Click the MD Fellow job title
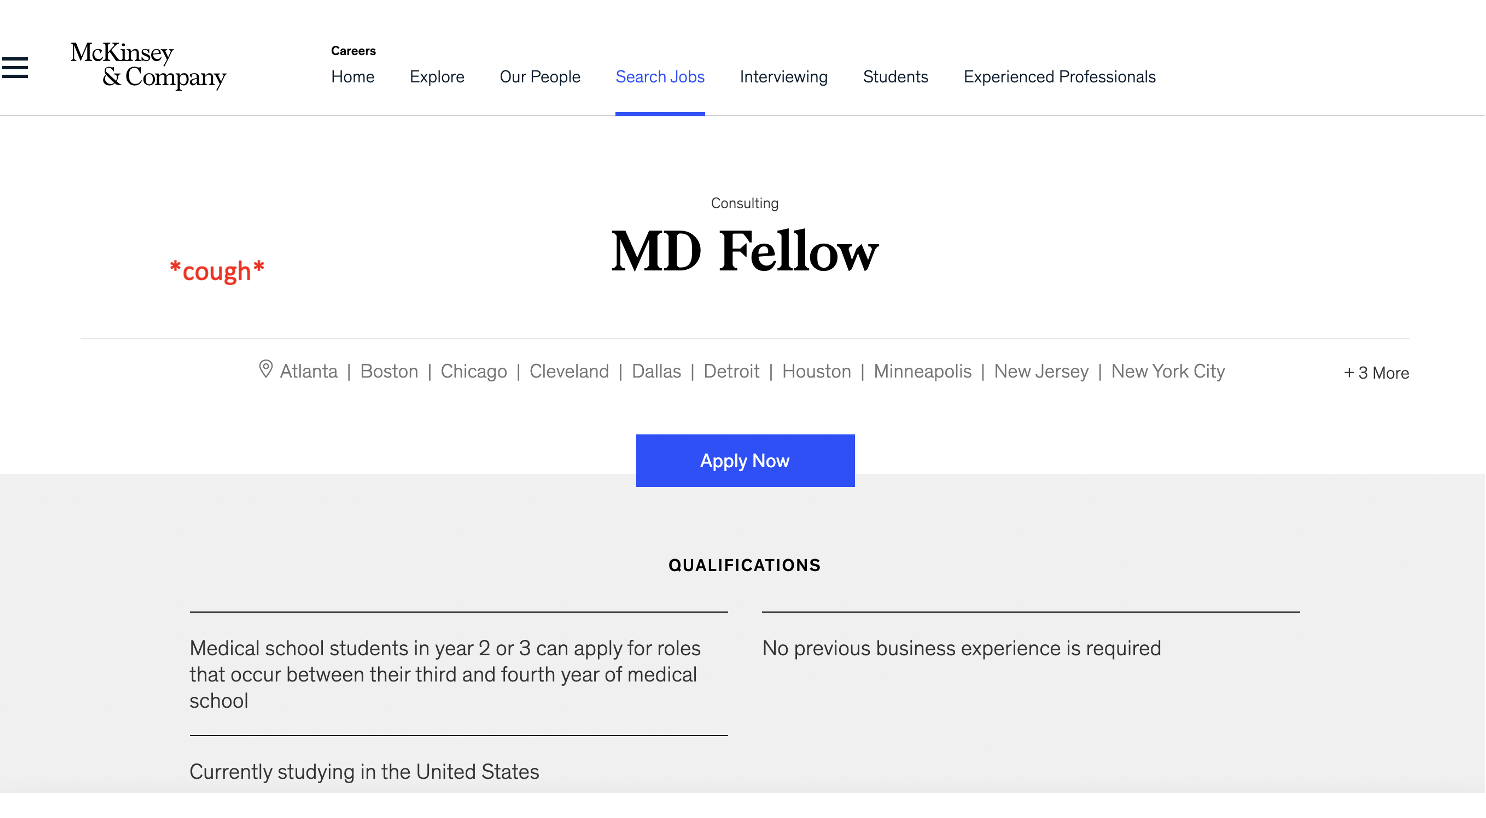The height and width of the screenshot is (818, 1486). (745, 251)
